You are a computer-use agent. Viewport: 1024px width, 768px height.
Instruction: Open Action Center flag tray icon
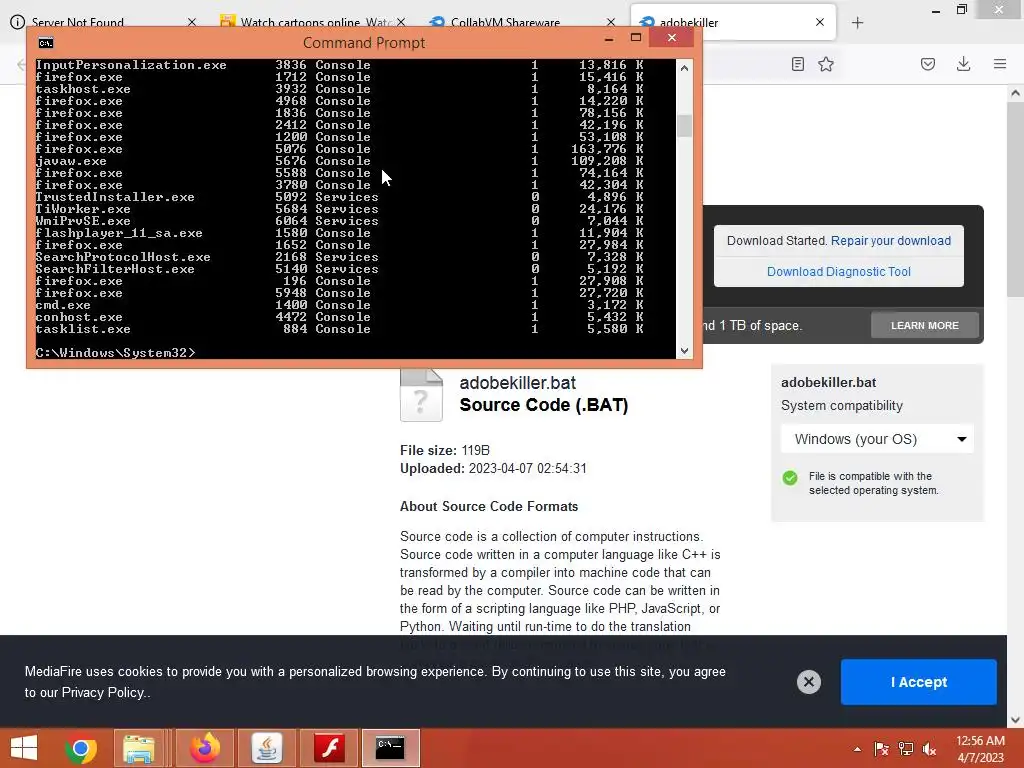[882, 749]
